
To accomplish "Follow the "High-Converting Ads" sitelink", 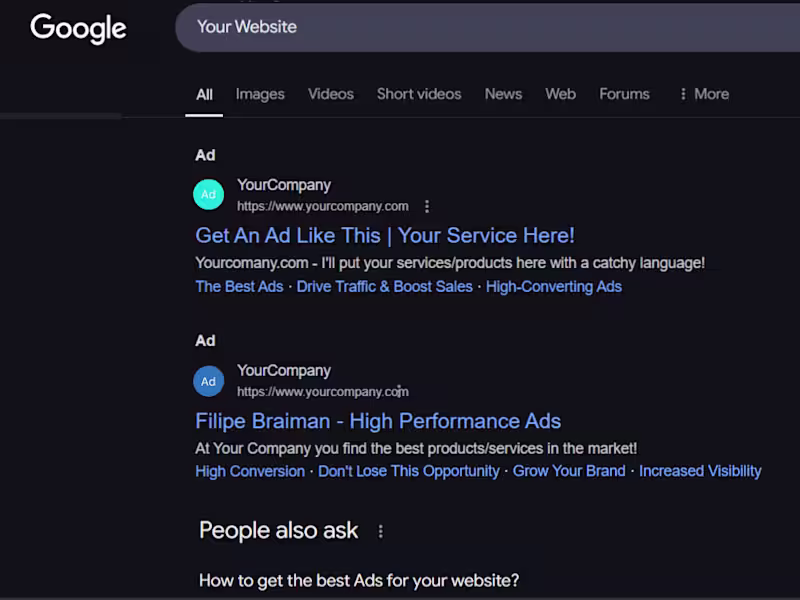I will click(x=554, y=287).
